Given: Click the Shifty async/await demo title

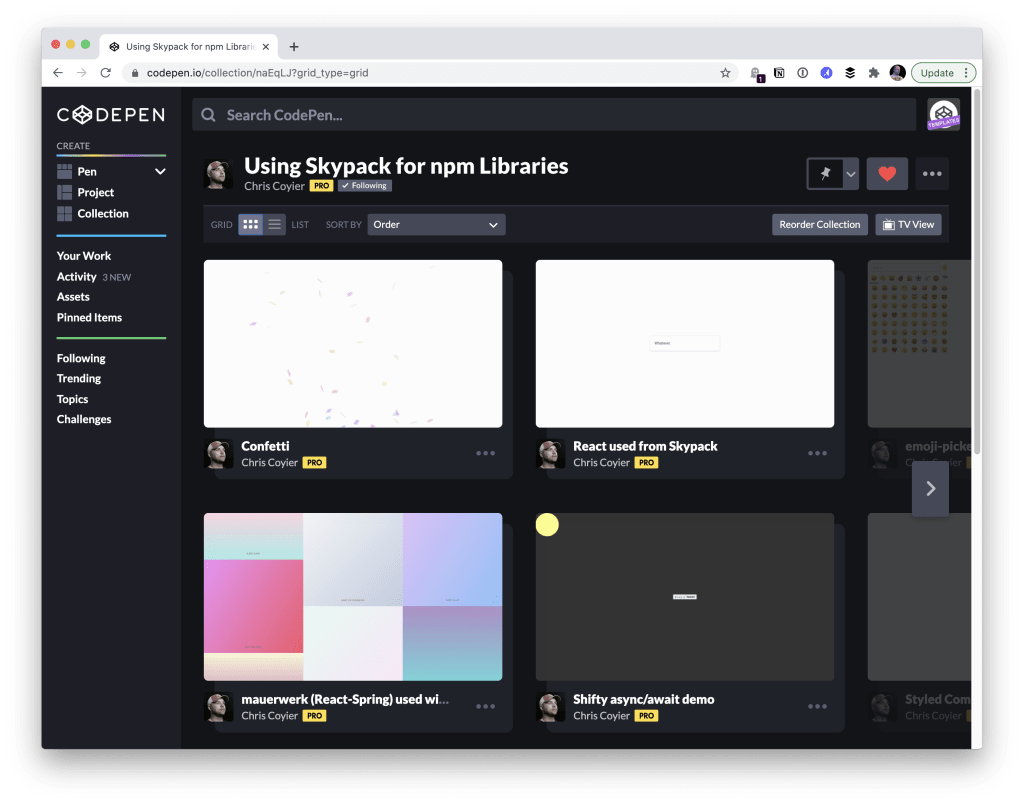Looking at the screenshot, I should pos(643,699).
